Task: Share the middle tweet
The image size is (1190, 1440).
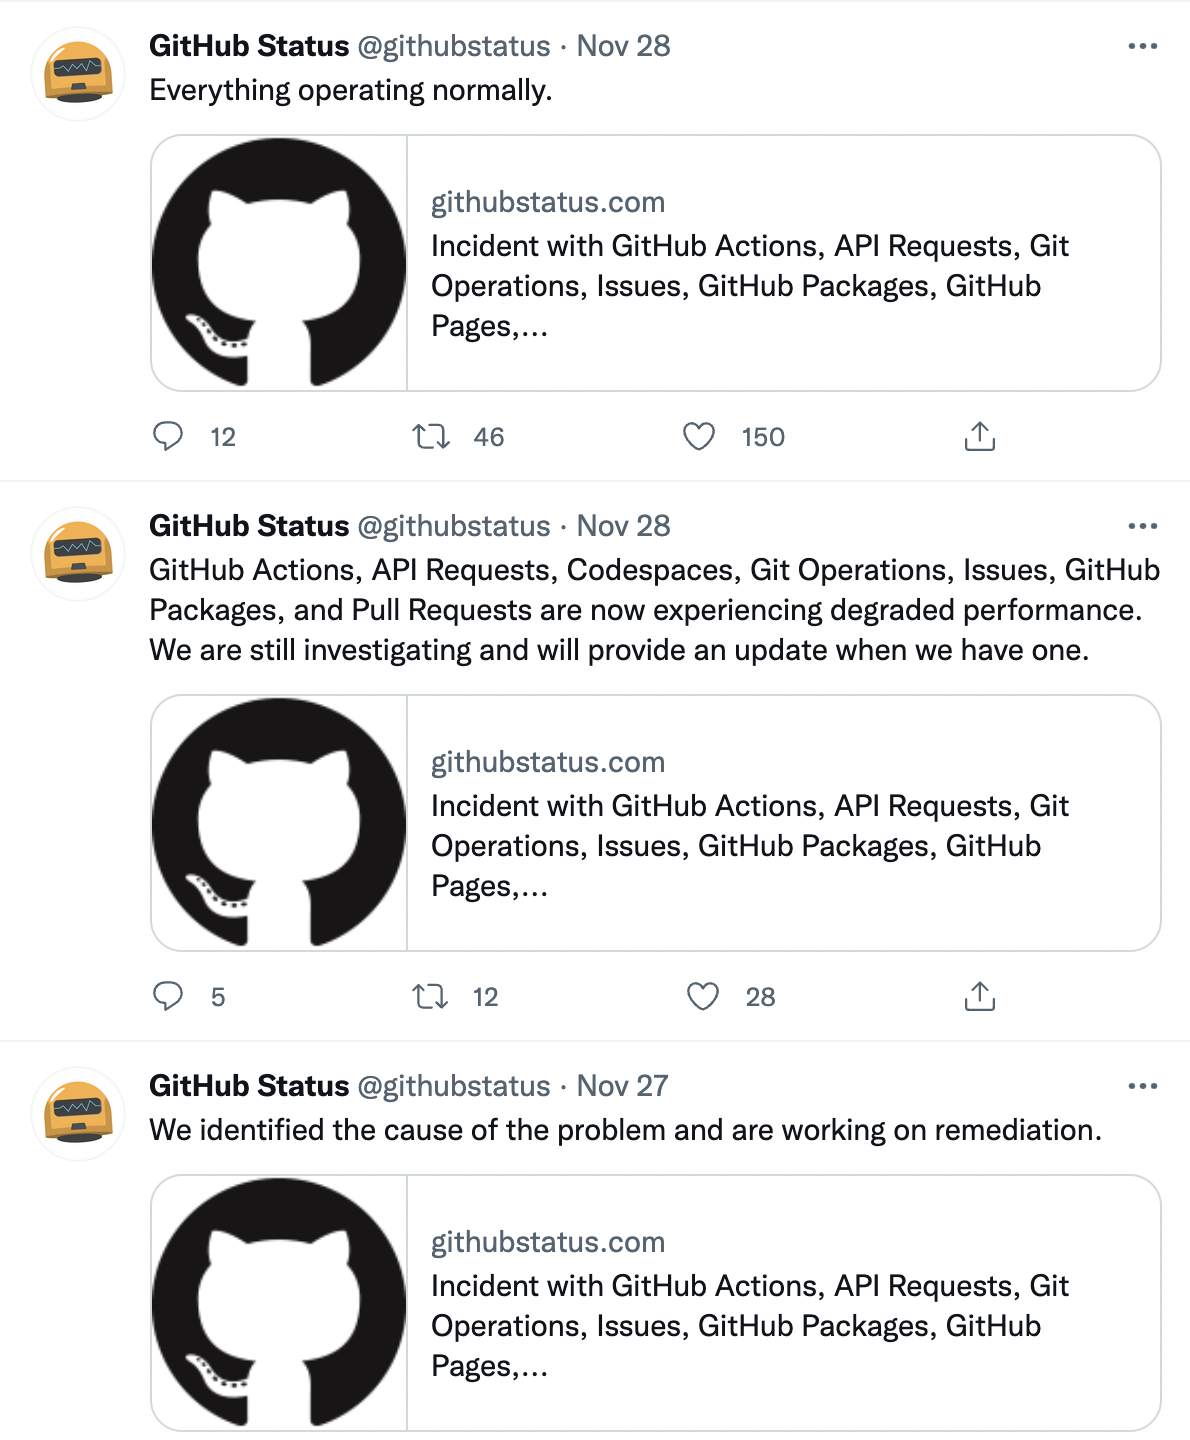Action: [x=980, y=996]
